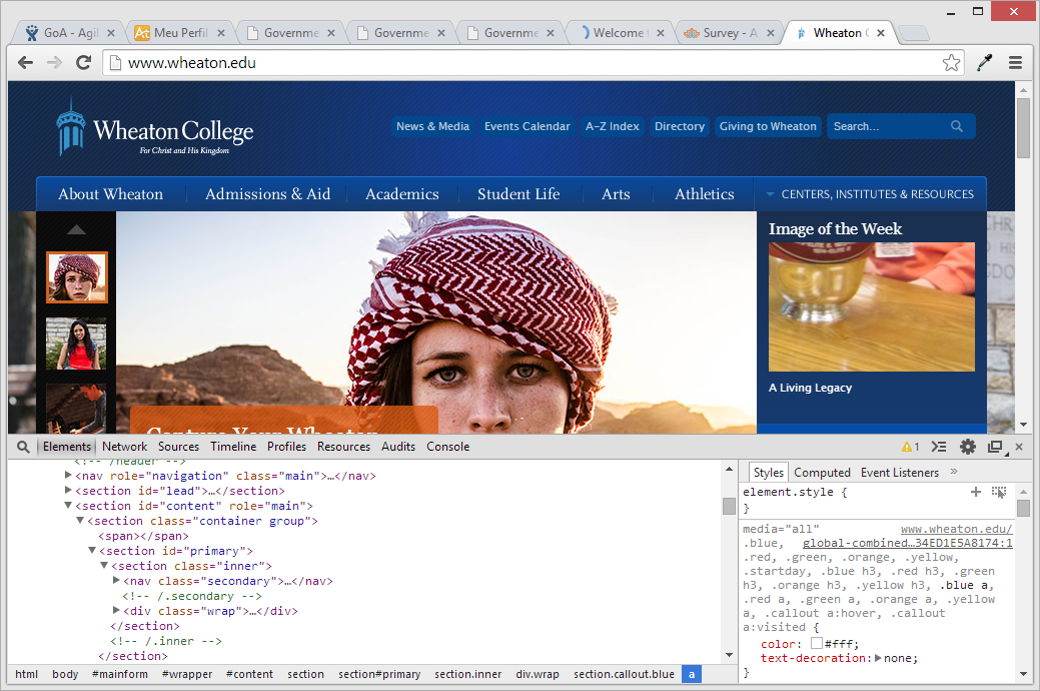Screen dimensions: 1040x691
Task: Click the back navigation arrow
Action: pos(25,62)
